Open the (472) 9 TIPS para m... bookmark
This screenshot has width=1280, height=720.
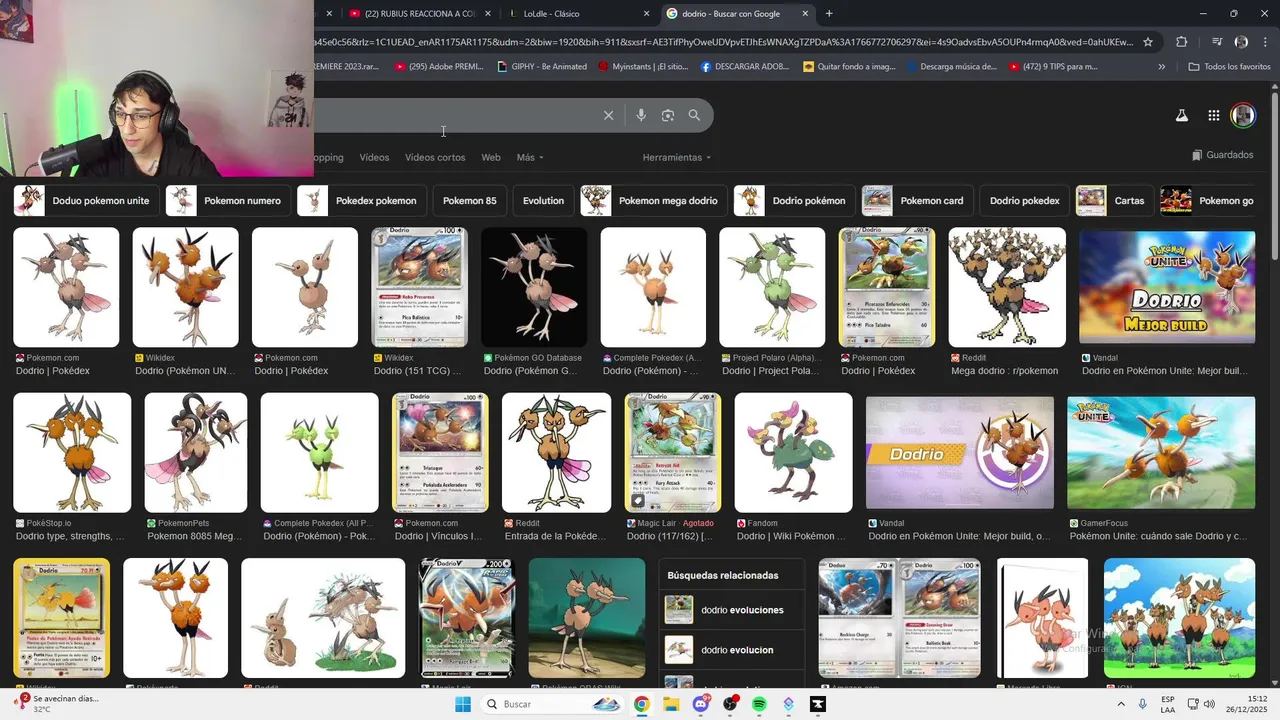click(x=1054, y=67)
